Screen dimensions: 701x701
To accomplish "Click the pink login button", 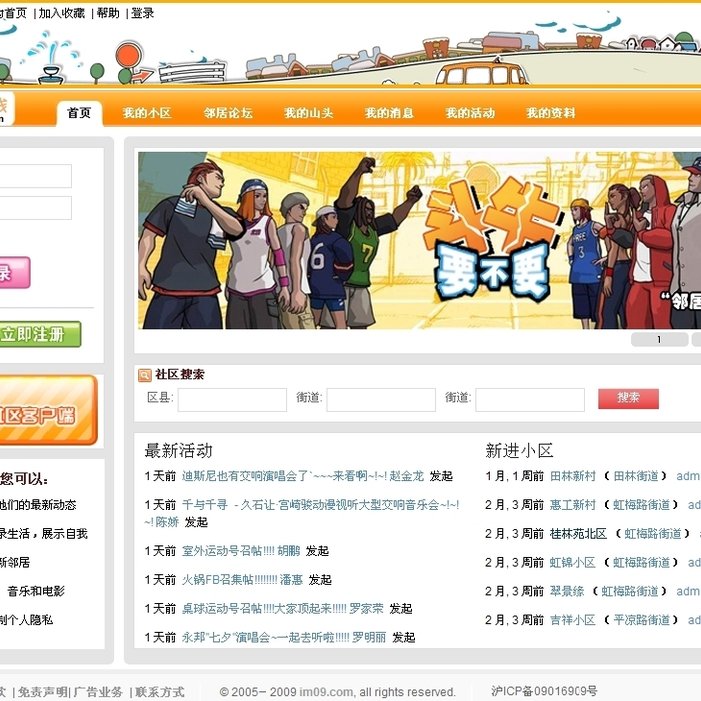I will pos(14,272).
